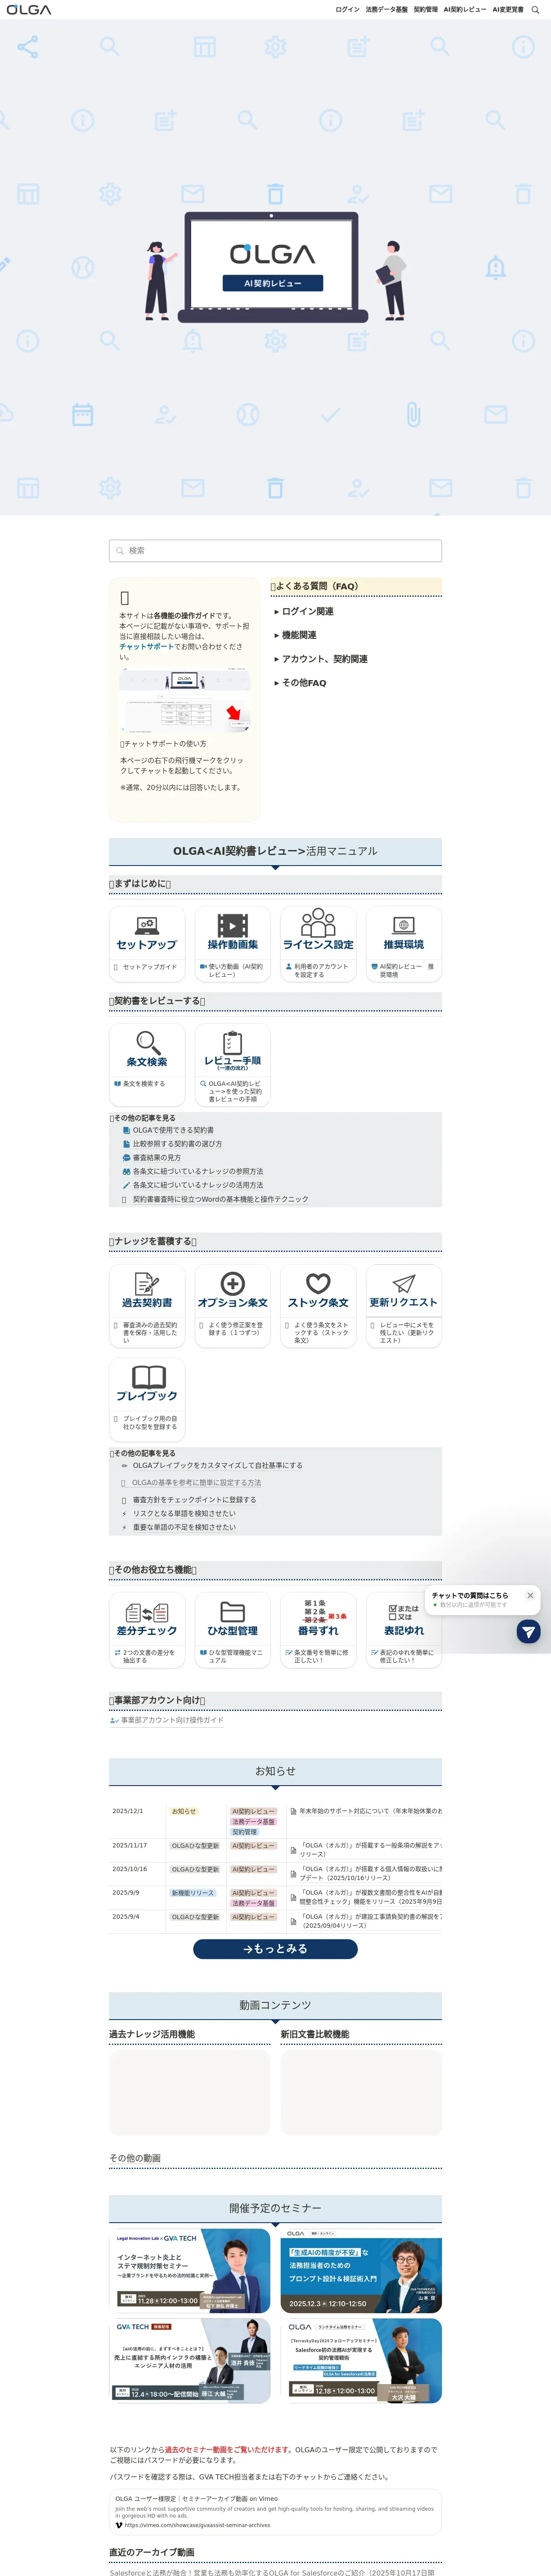Image resolution: width=551 pixels, height=2576 pixels.
Task: Open the 重要な単語の不足を検知させたい link
Action: (x=184, y=1527)
